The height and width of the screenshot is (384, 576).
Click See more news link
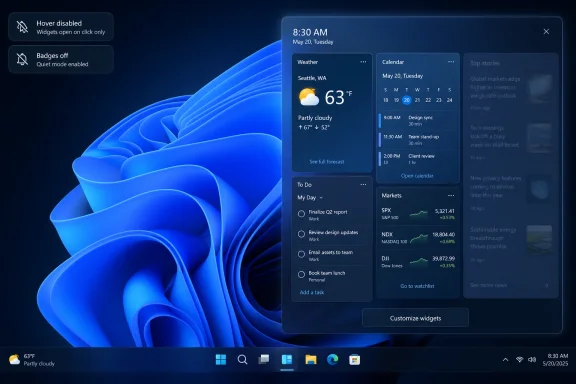click(x=488, y=285)
